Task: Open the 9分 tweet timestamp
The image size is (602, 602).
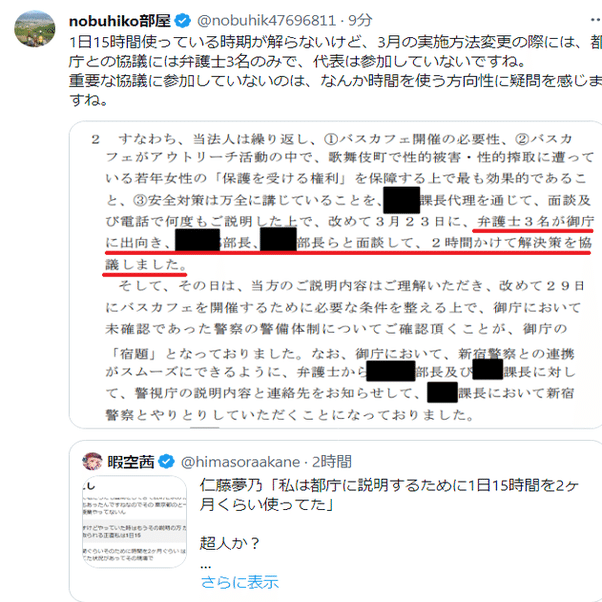Action: click(x=360, y=21)
